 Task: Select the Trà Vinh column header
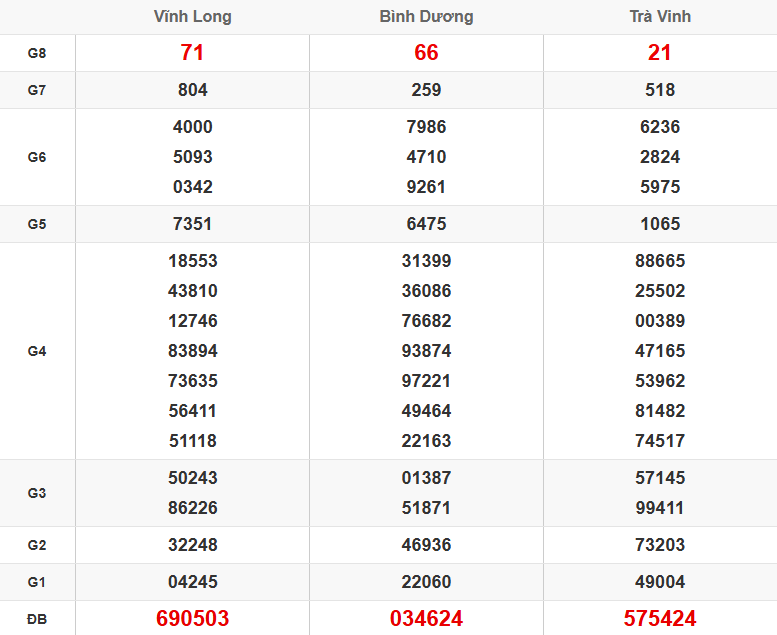[x=660, y=16]
